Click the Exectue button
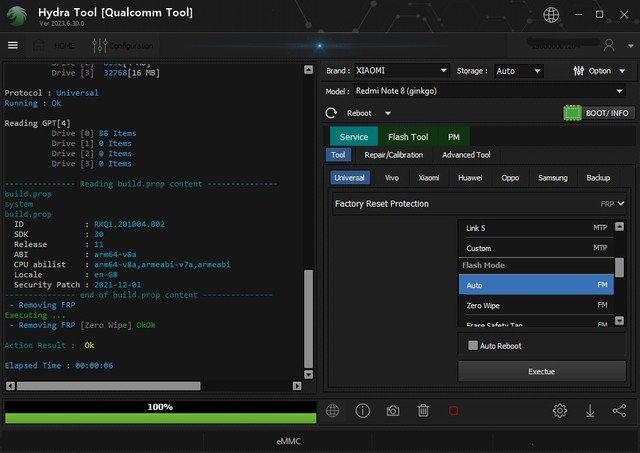Screen dimensions: 640x453 click(x=542, y=371)
